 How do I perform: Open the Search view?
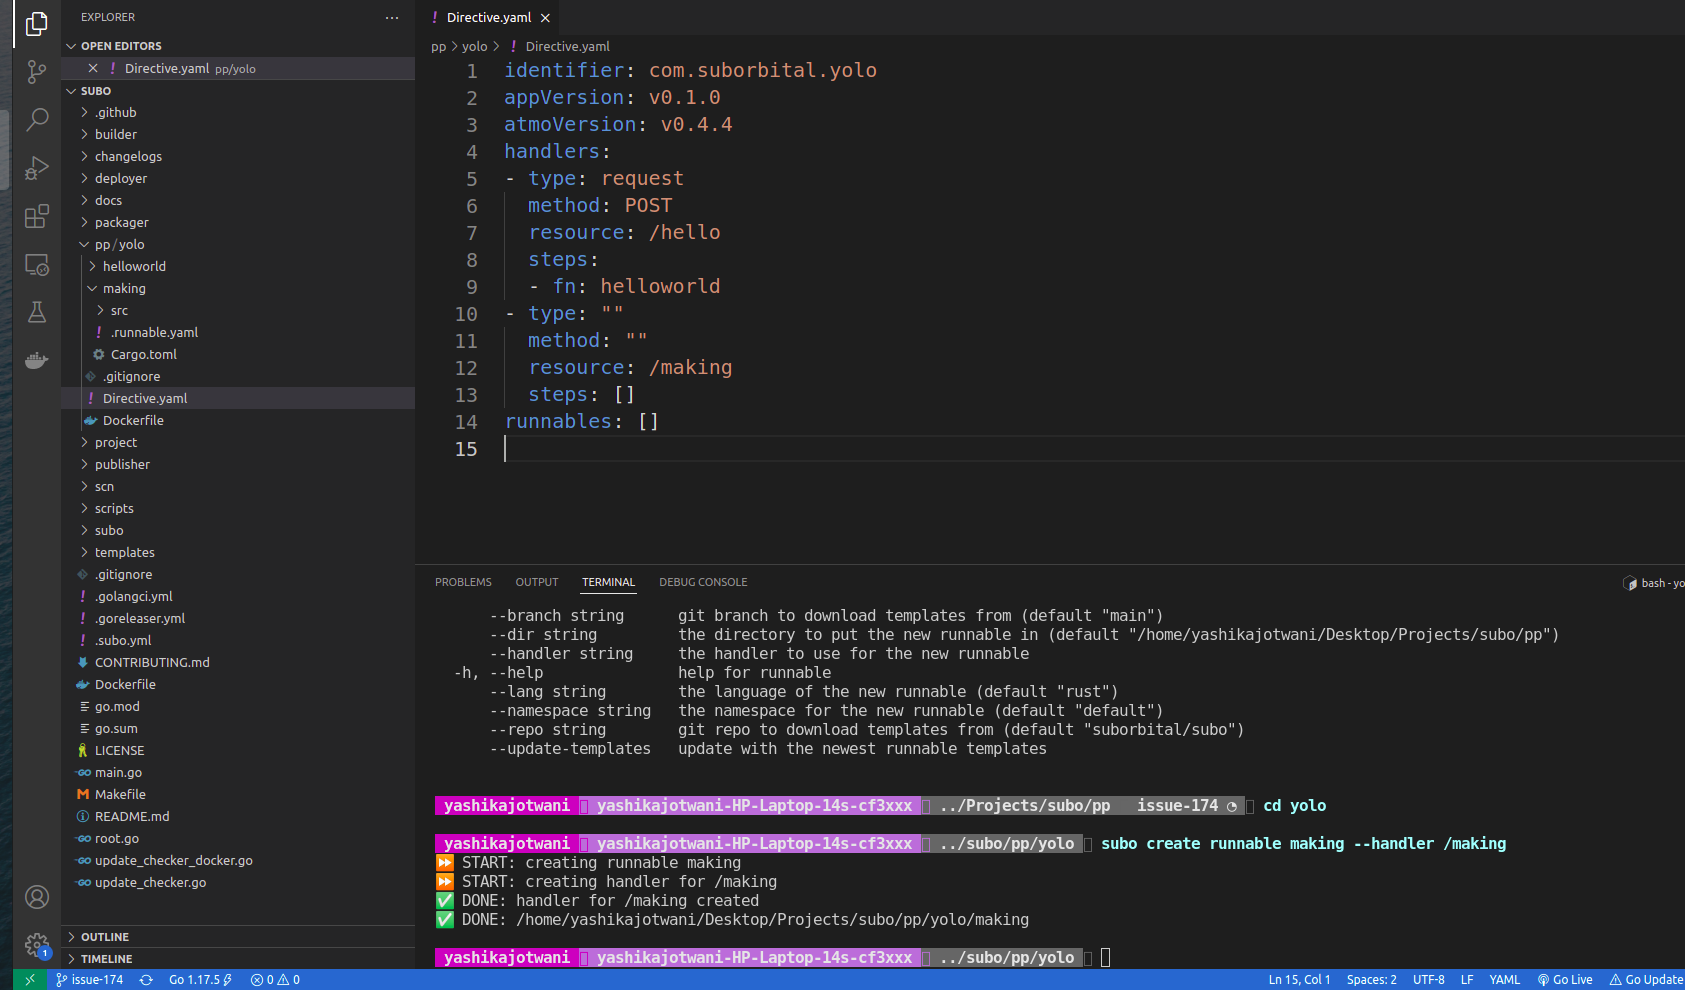(x=36, y=120)
